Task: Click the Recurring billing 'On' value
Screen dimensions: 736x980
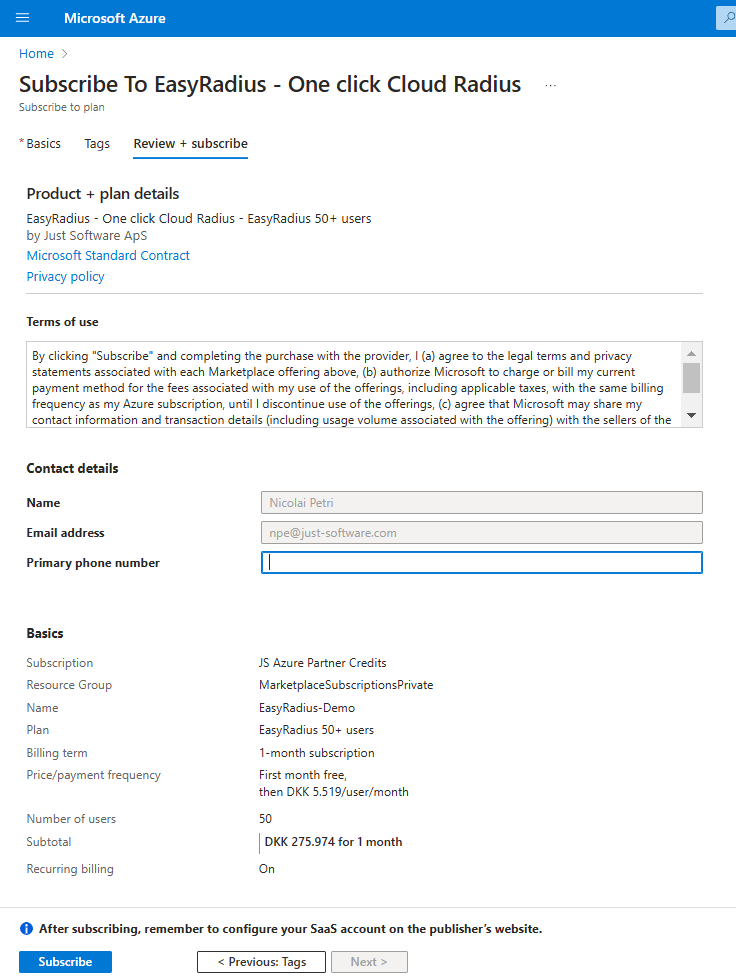Action: pos(267,869)
